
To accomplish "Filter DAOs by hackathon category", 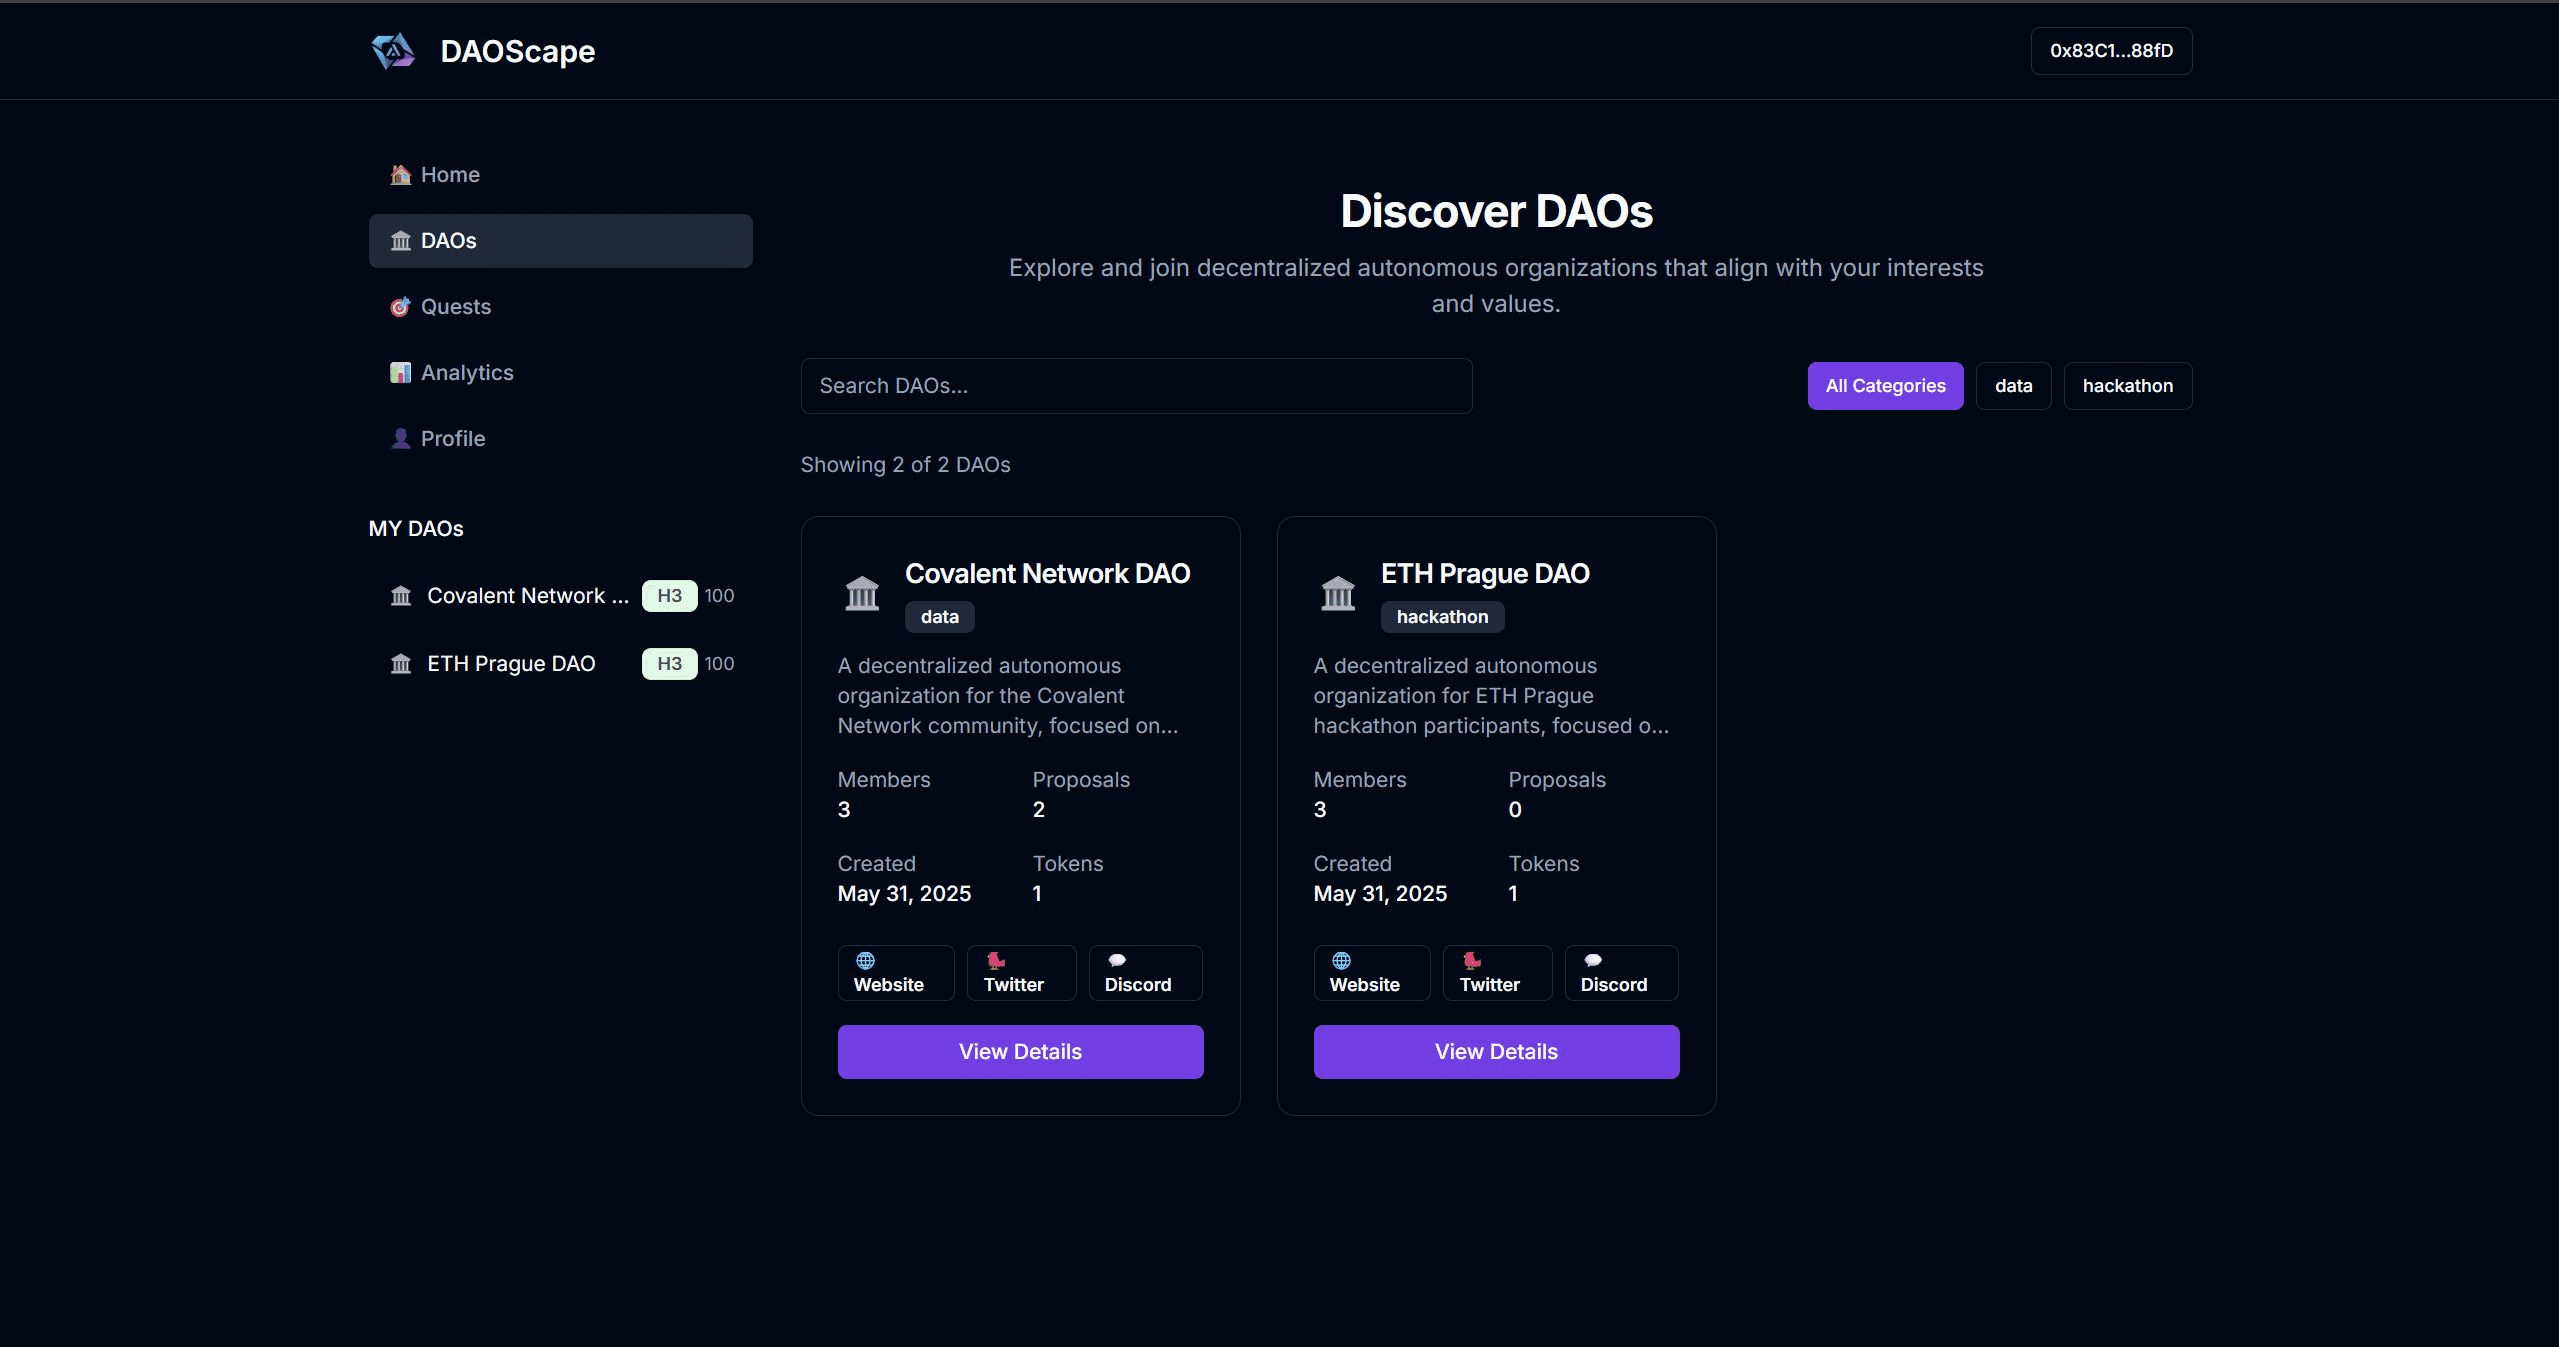I will 2126,386.
